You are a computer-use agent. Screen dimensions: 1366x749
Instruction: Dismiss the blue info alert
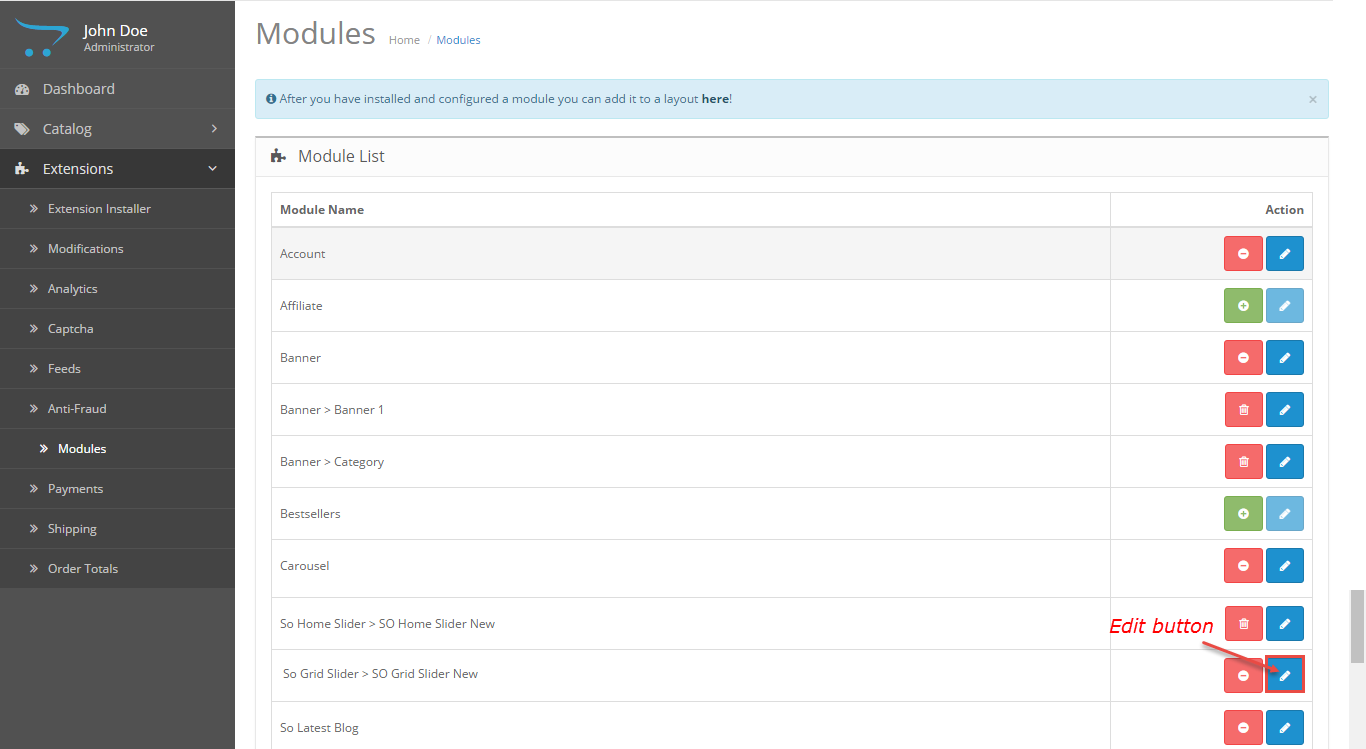1312,99
